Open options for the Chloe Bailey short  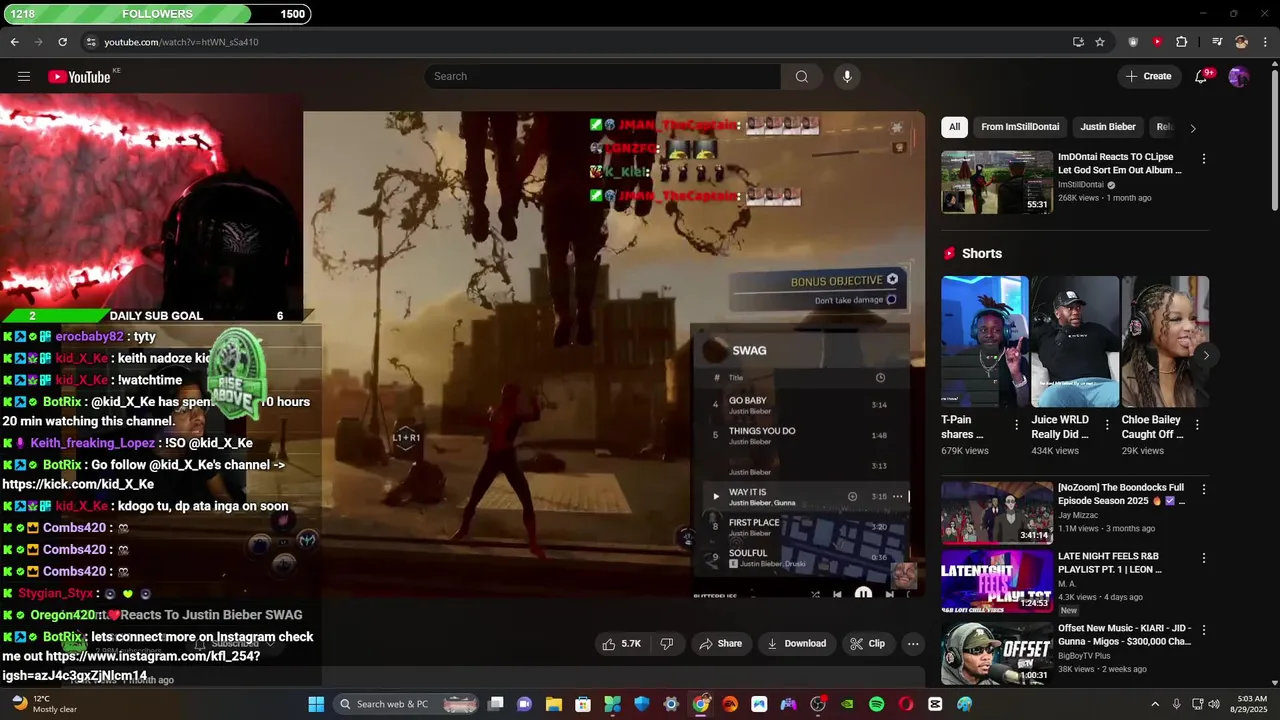1197,425
